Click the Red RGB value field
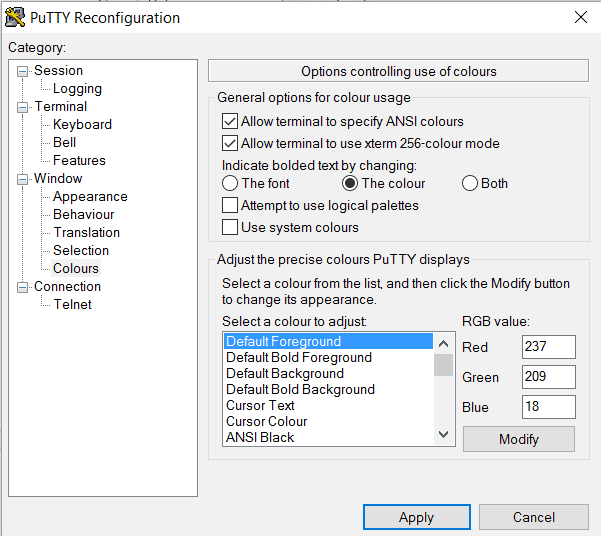 pos(548,346)
